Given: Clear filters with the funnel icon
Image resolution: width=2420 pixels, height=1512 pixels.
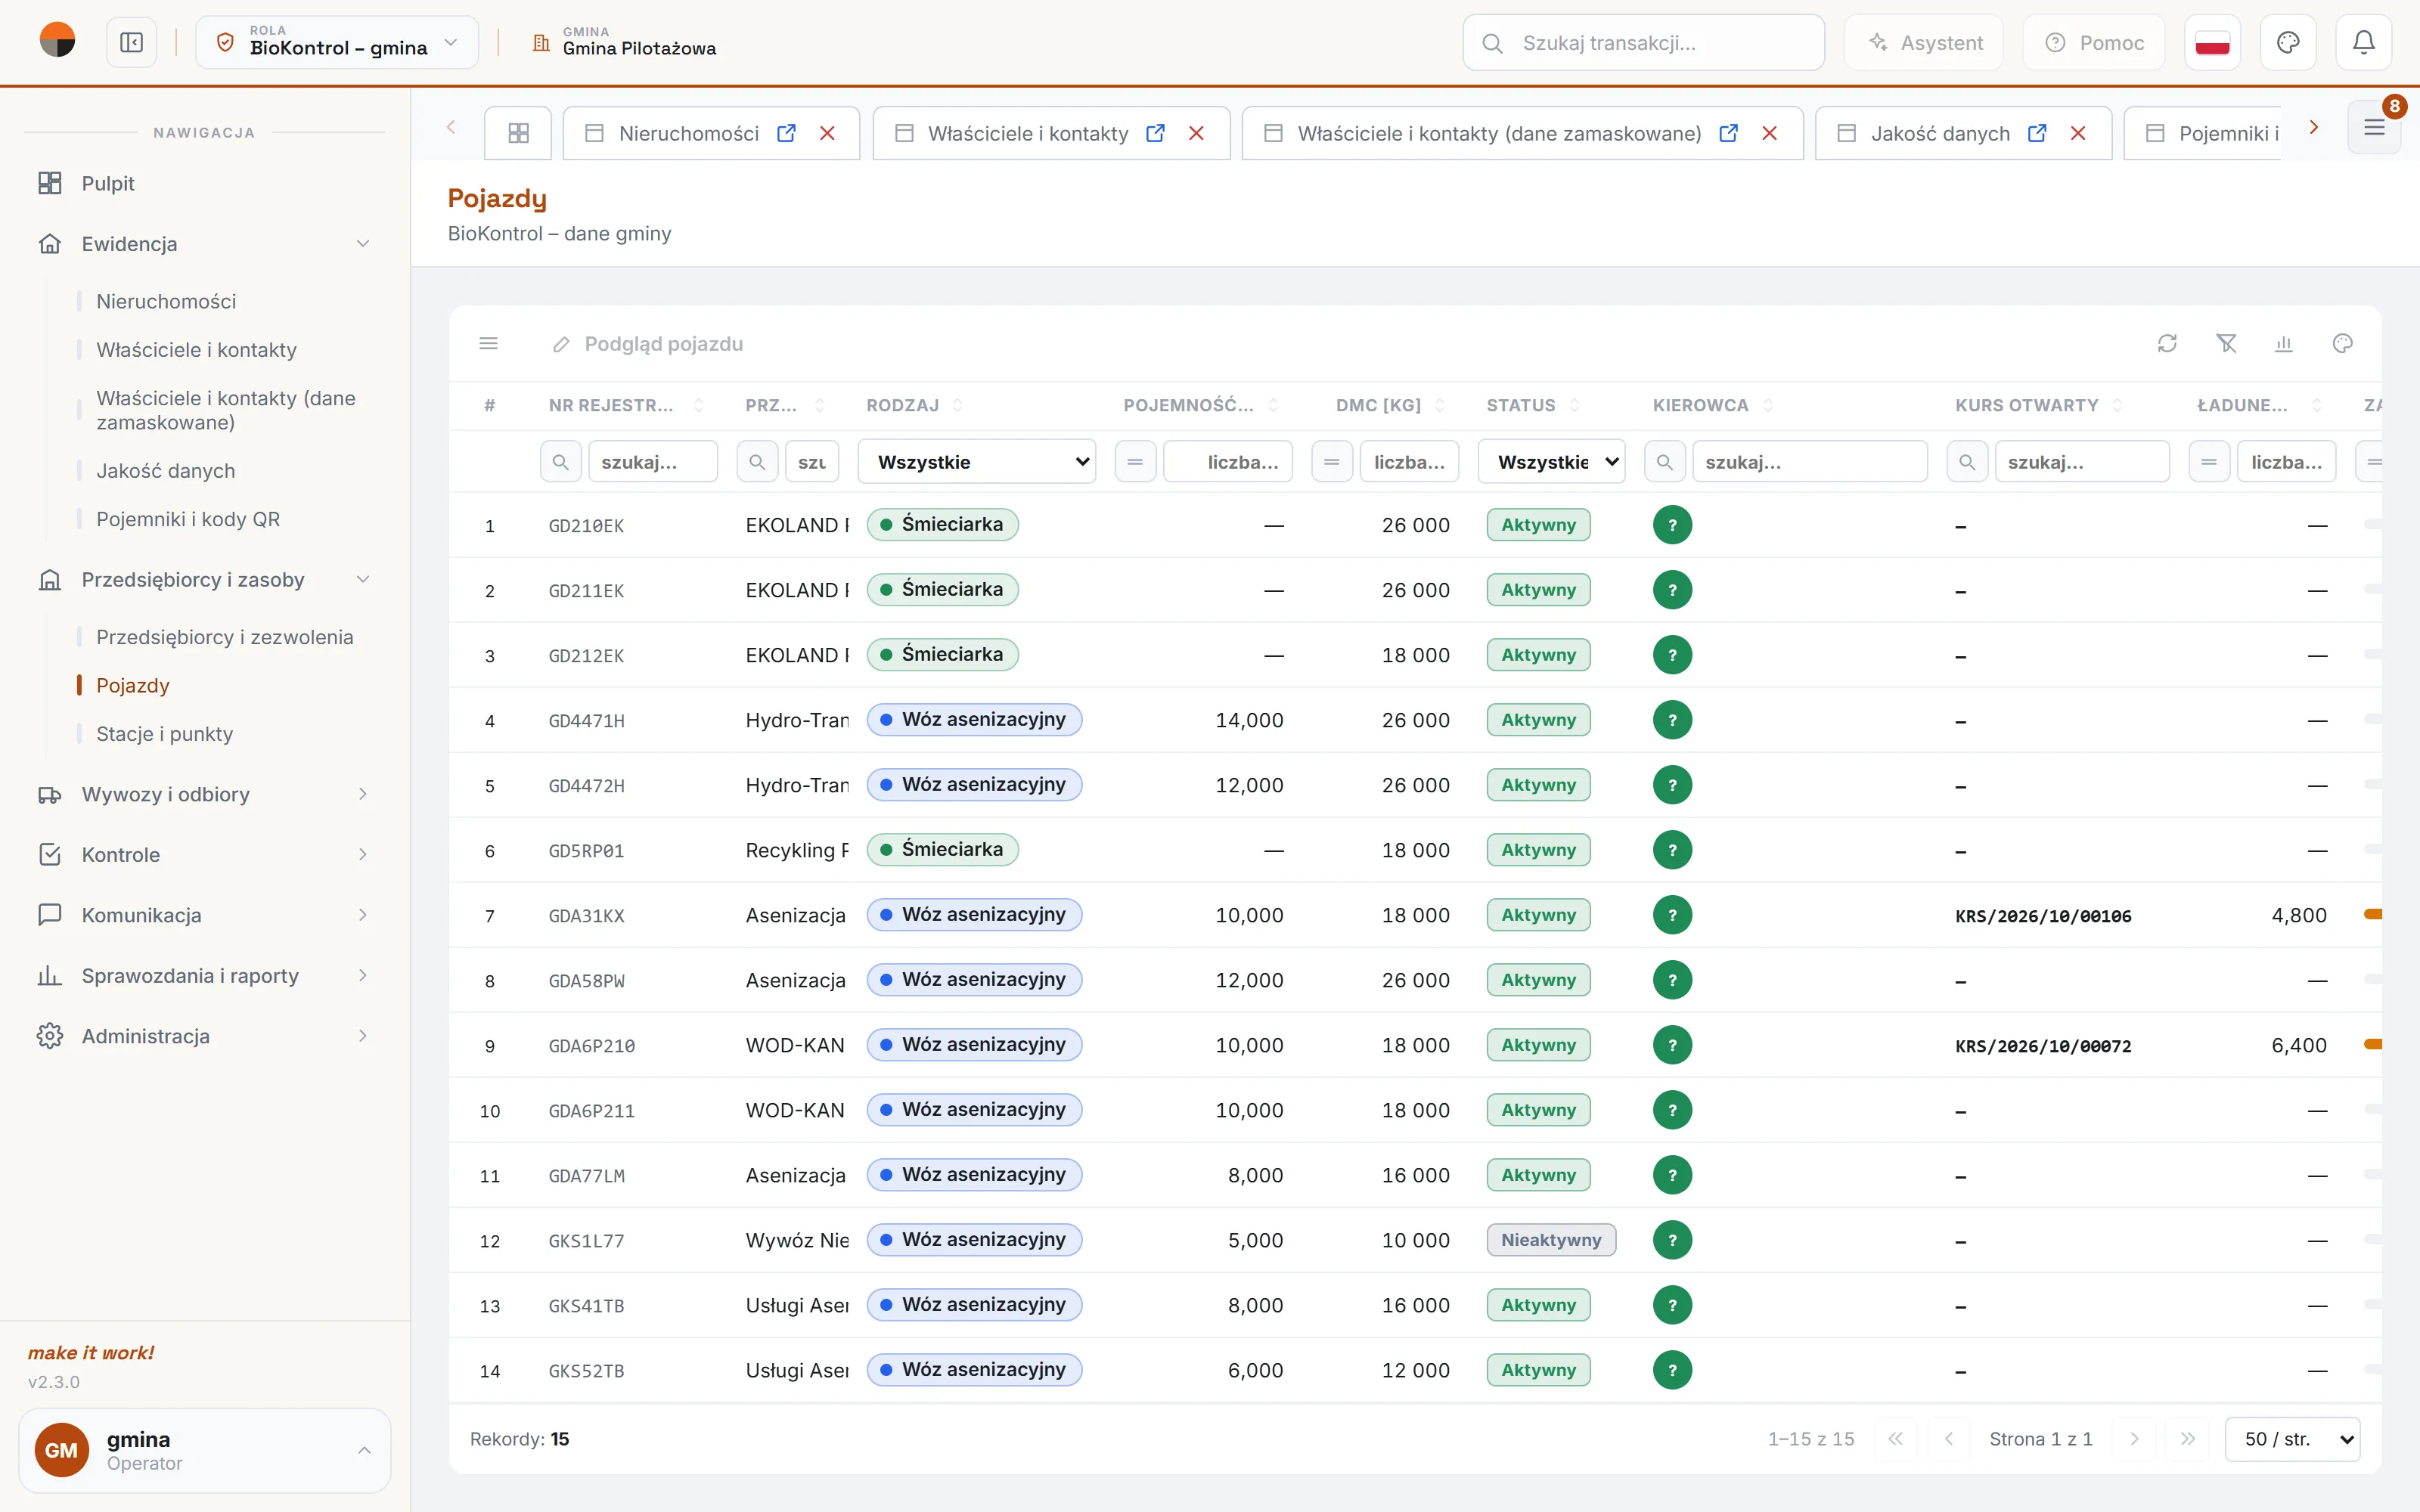Looking at the screenshot, I should (x=2226, y=344).
